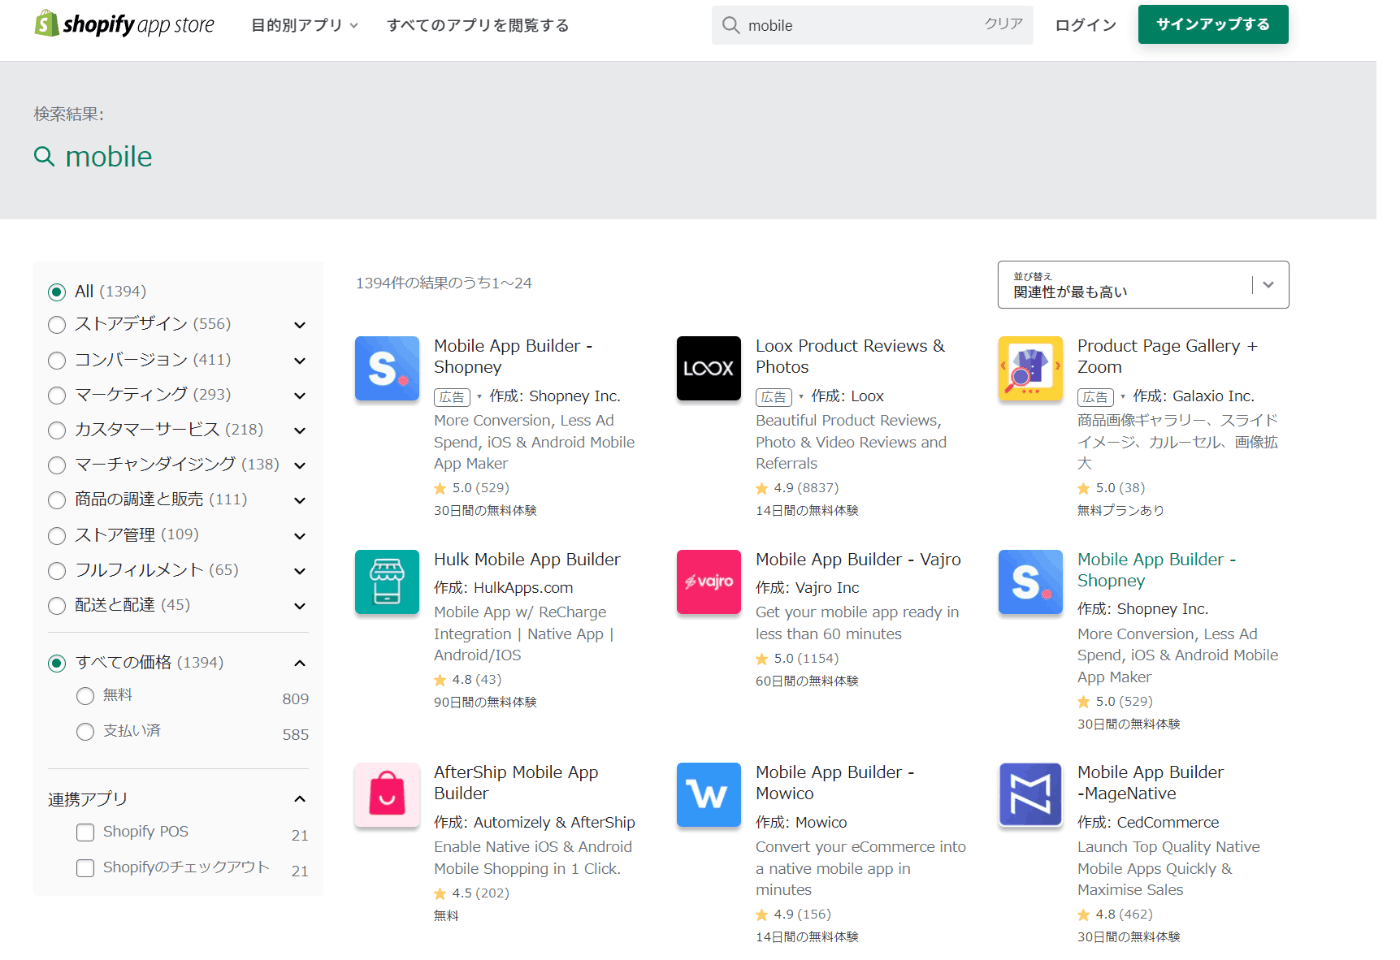
Task: Check the Shopify POS checkbox
Action: (x=85, y=832)
